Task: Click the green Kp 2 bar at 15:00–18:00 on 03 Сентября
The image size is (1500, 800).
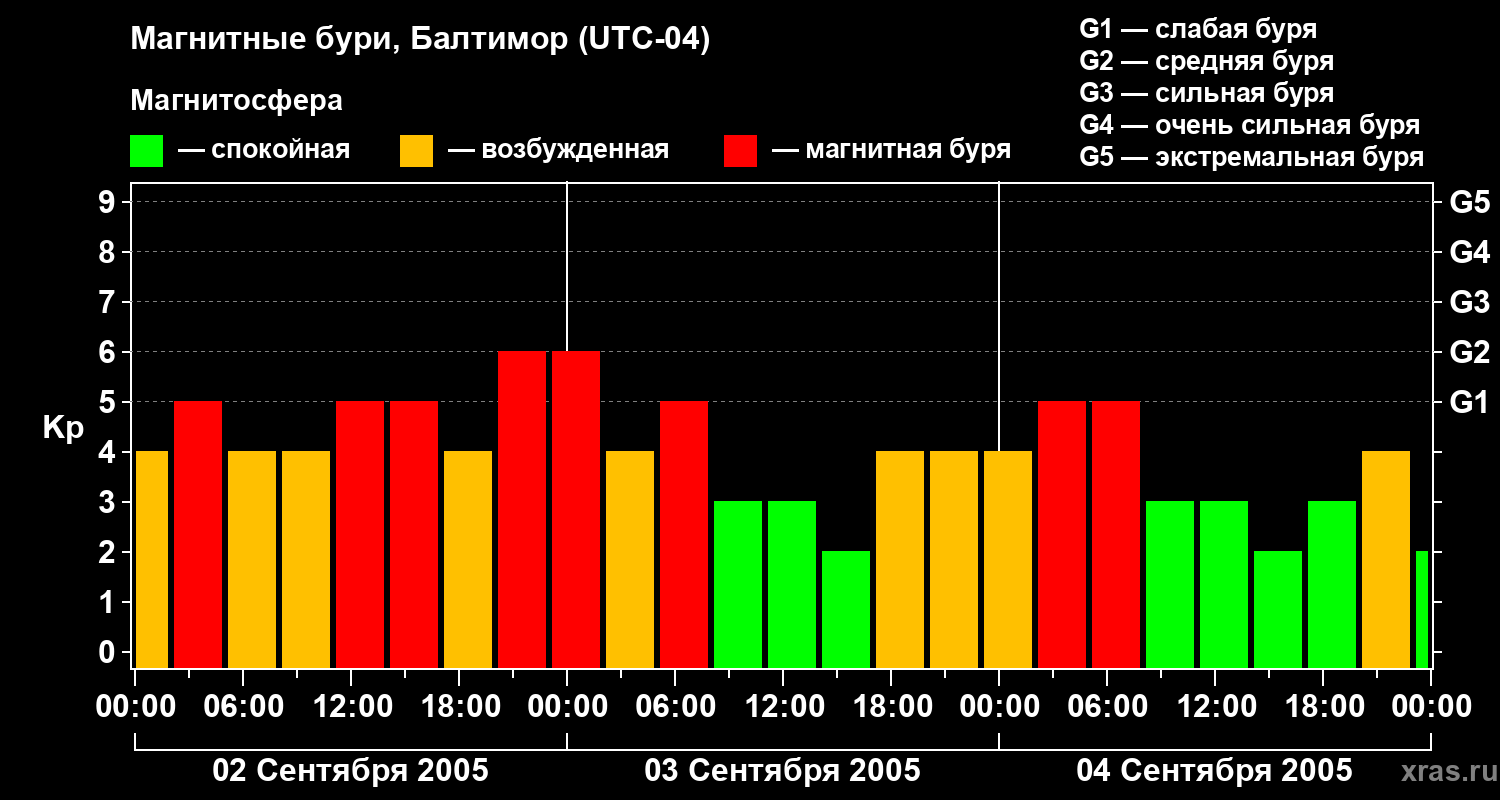Action: click(x=846, y=609)
